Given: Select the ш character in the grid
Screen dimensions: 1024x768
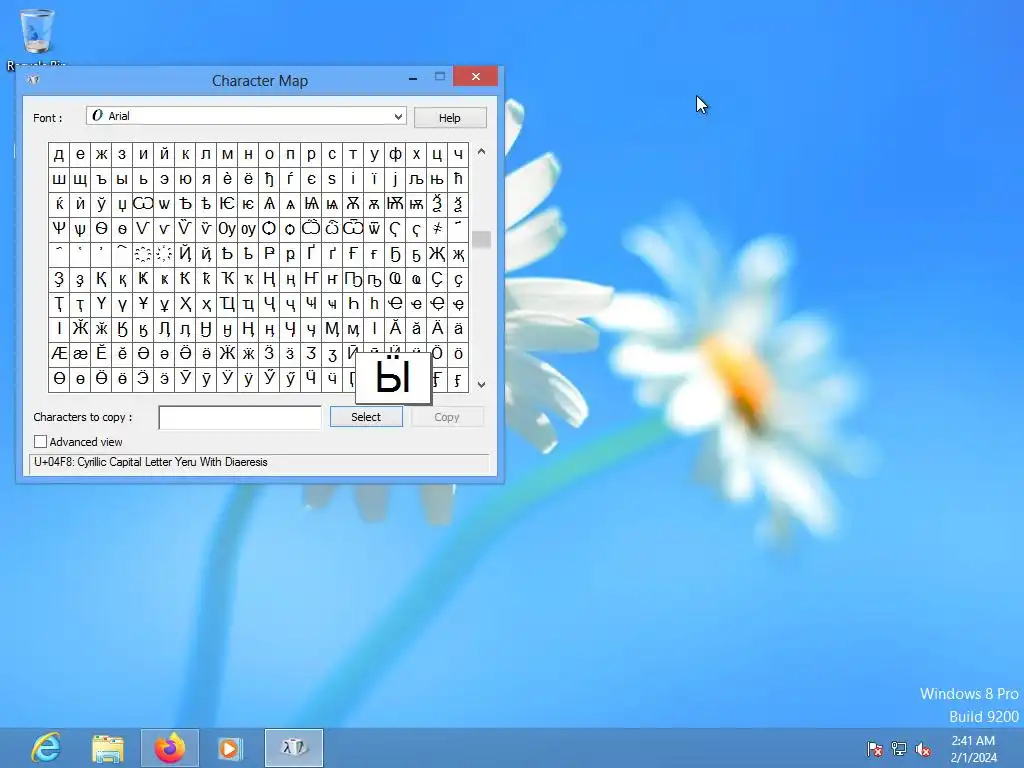Looking at the screenshot, I should point(59,179).
